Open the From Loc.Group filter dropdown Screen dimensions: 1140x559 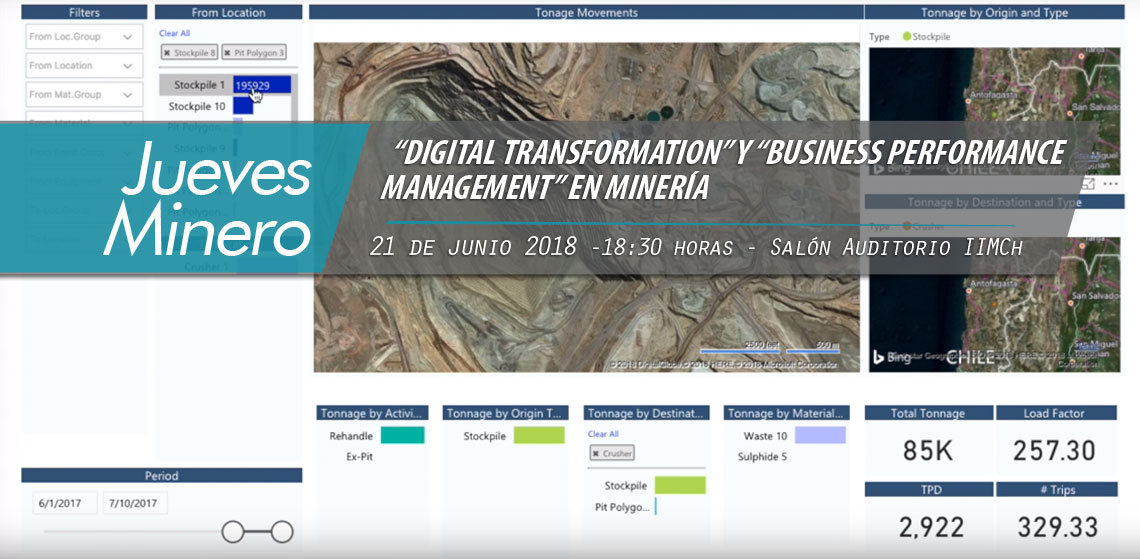[x=84, y=37]
